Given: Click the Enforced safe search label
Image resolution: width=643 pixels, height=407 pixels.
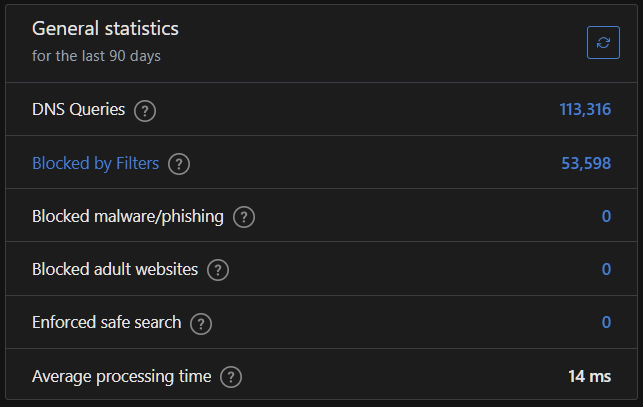Looking at the screenshot, I should pos(106,322).
